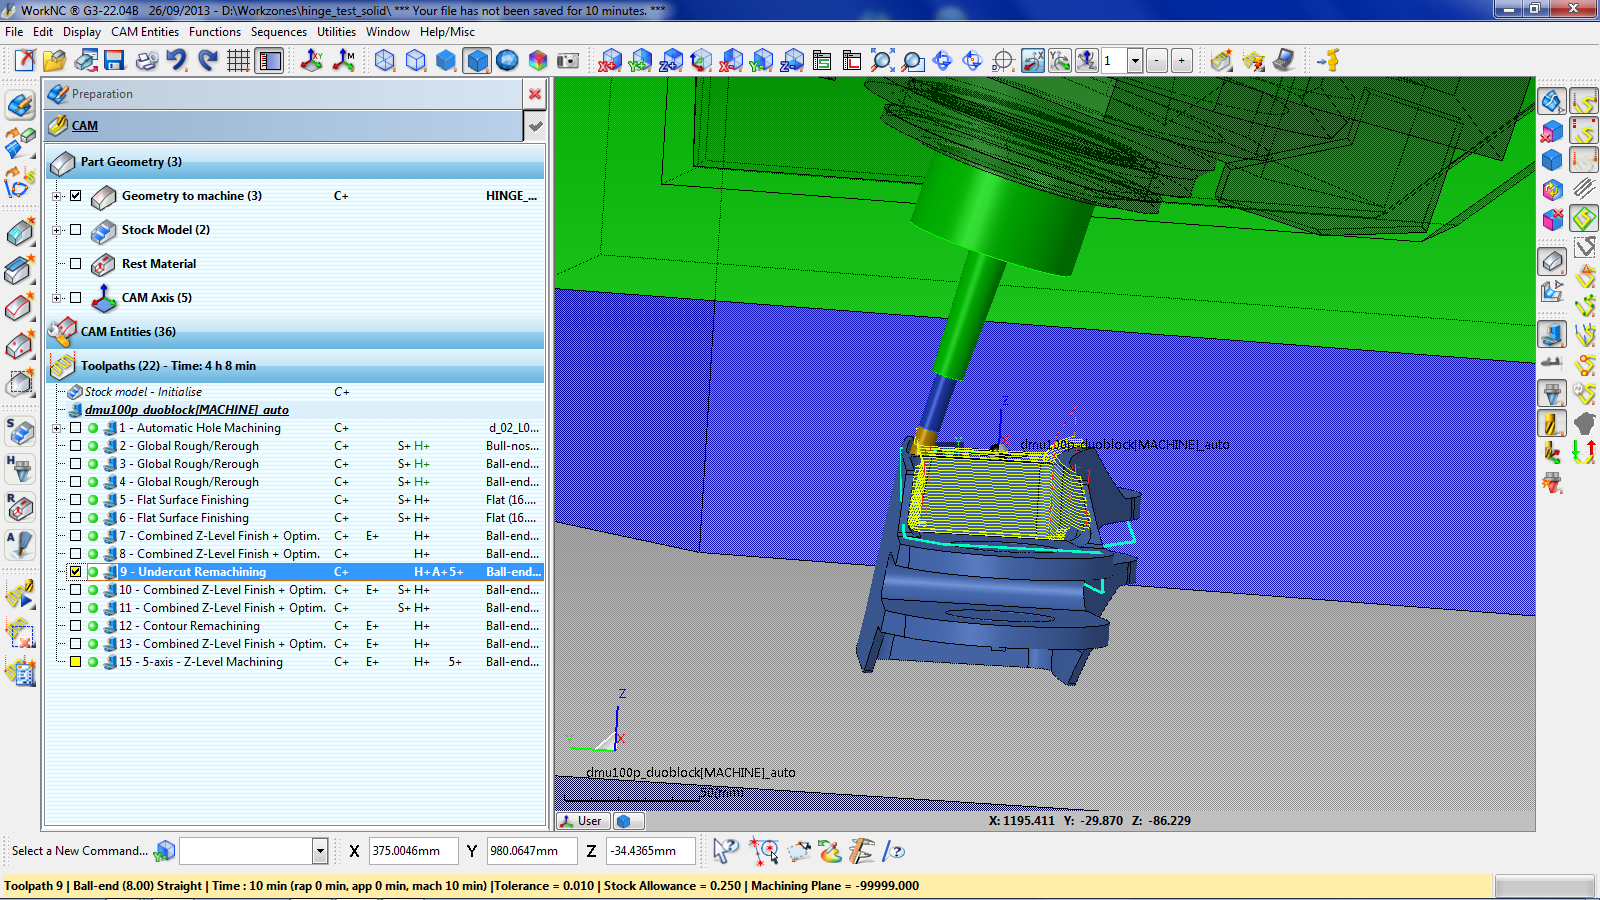Viewport: 1600px width, 900px height.
Task: Open the CAM Entities menu
Action: tap(145, 32)
